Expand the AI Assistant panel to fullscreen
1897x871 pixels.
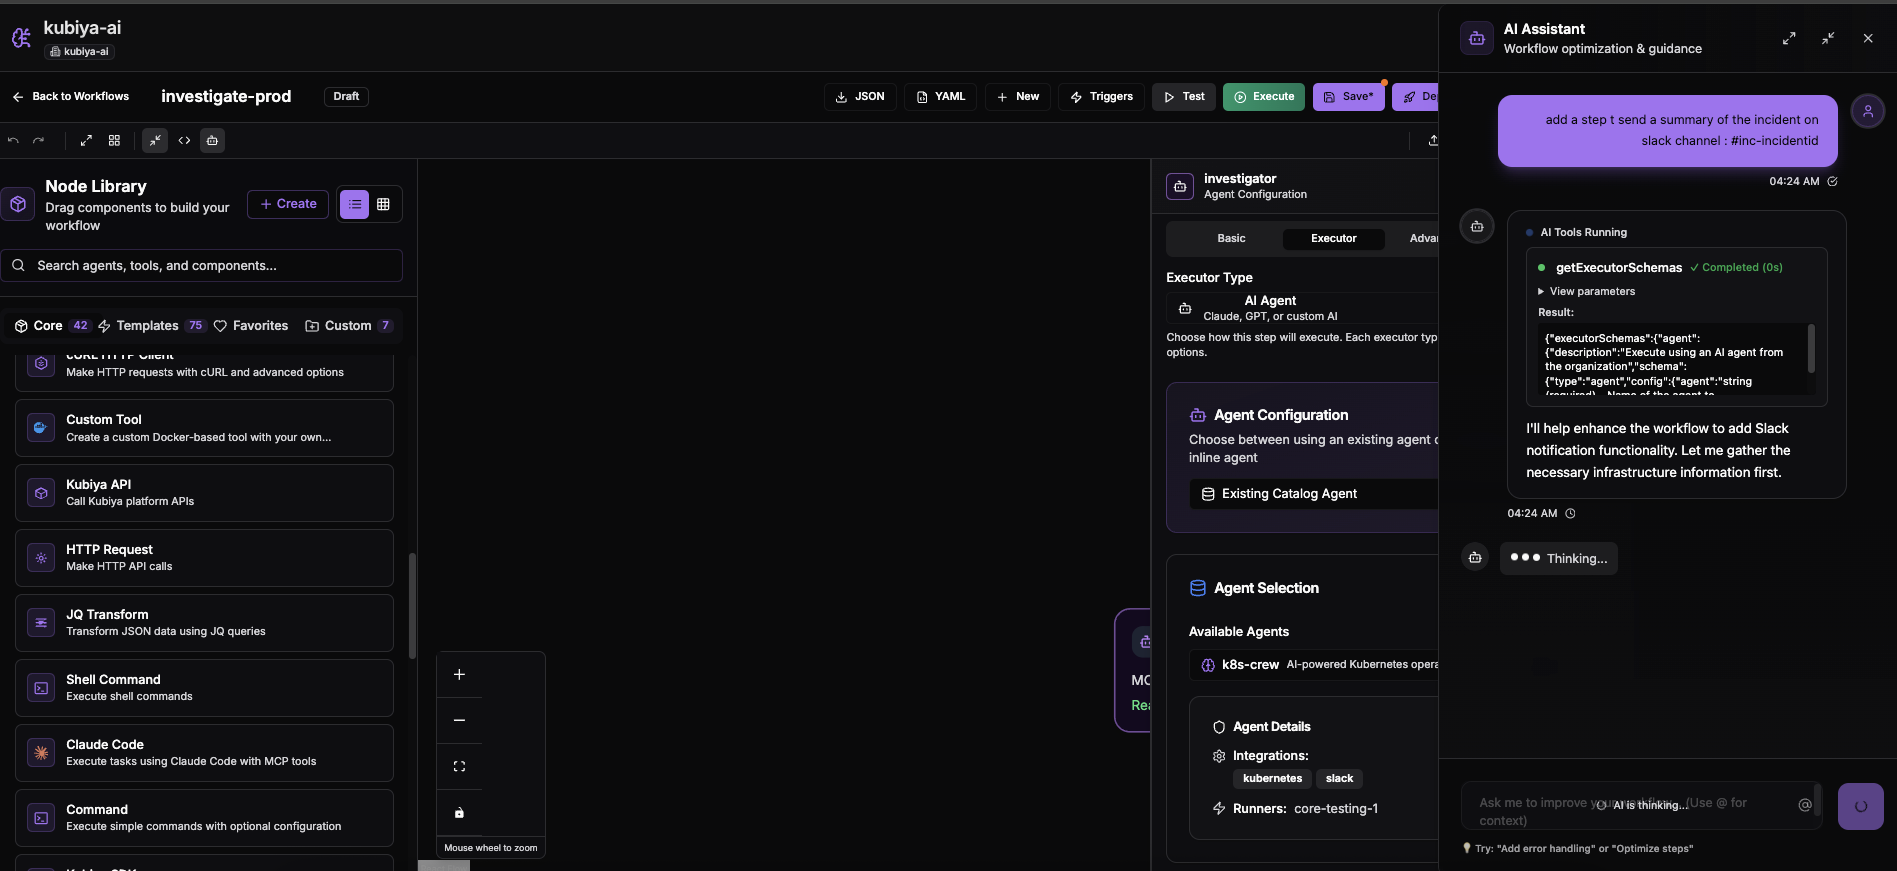(x=1788, y=38)
